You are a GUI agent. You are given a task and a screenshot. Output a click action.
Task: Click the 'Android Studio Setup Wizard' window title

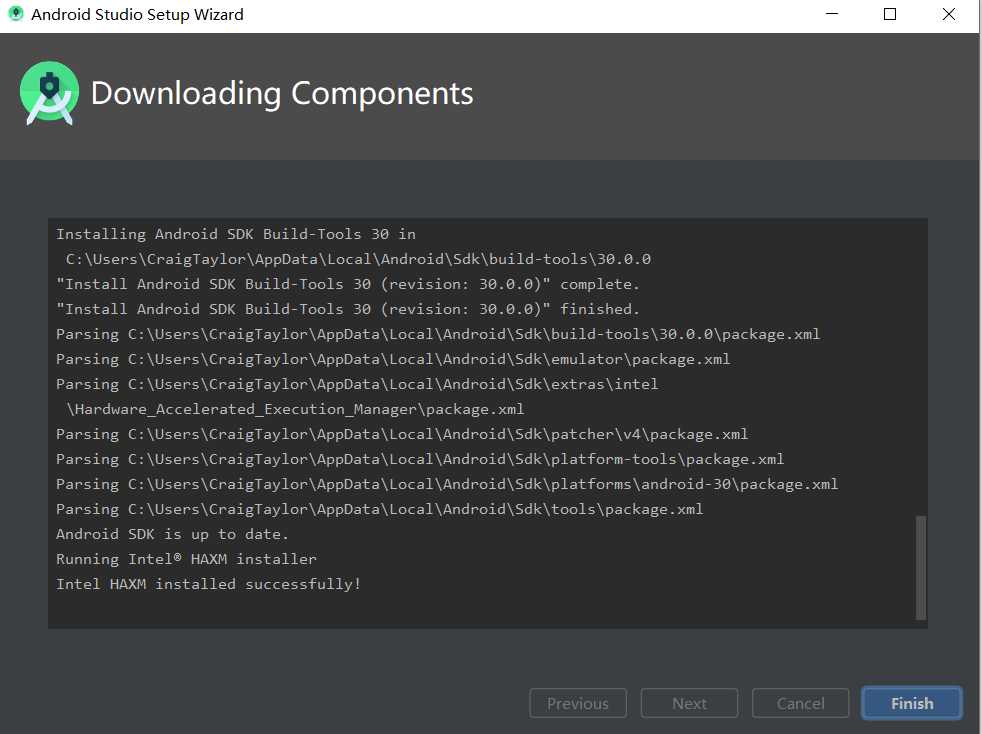click(x=137, y=14)
